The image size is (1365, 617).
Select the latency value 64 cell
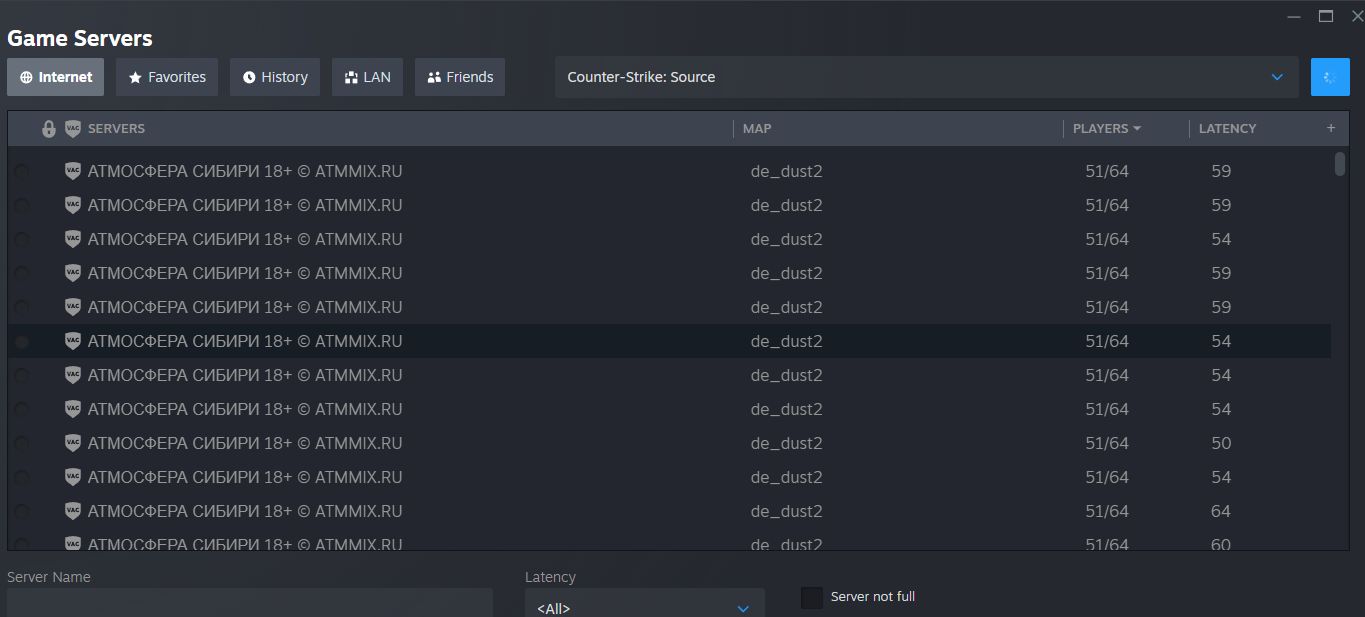coord(1221,511)
